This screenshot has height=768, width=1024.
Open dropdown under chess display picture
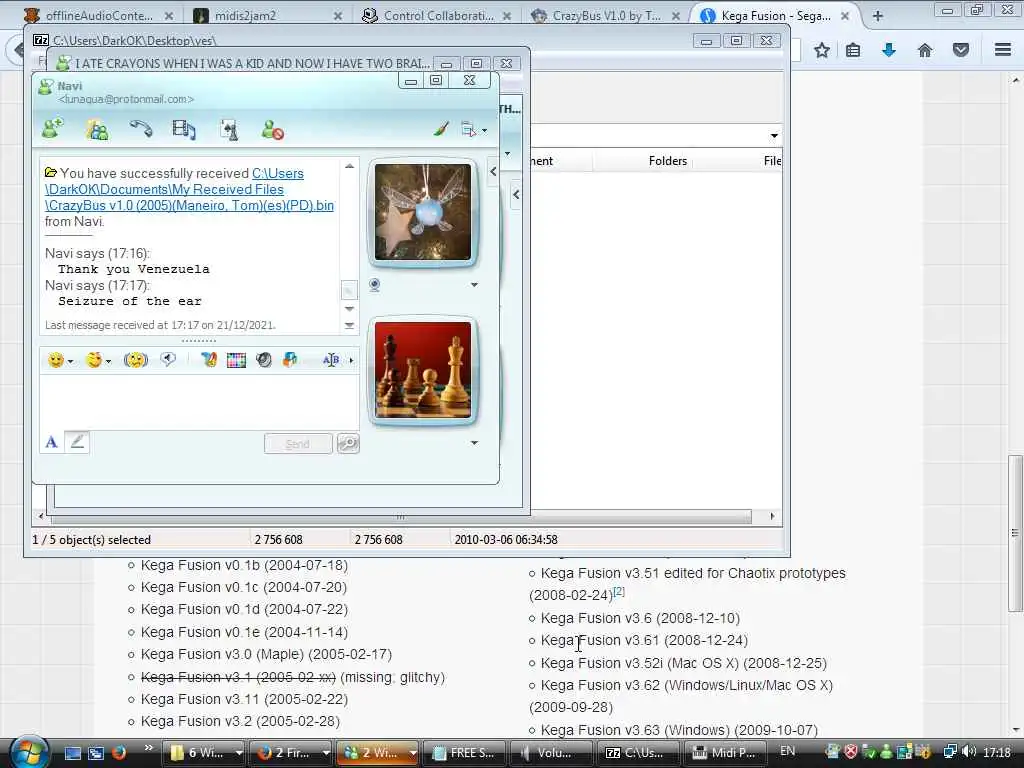474,443
